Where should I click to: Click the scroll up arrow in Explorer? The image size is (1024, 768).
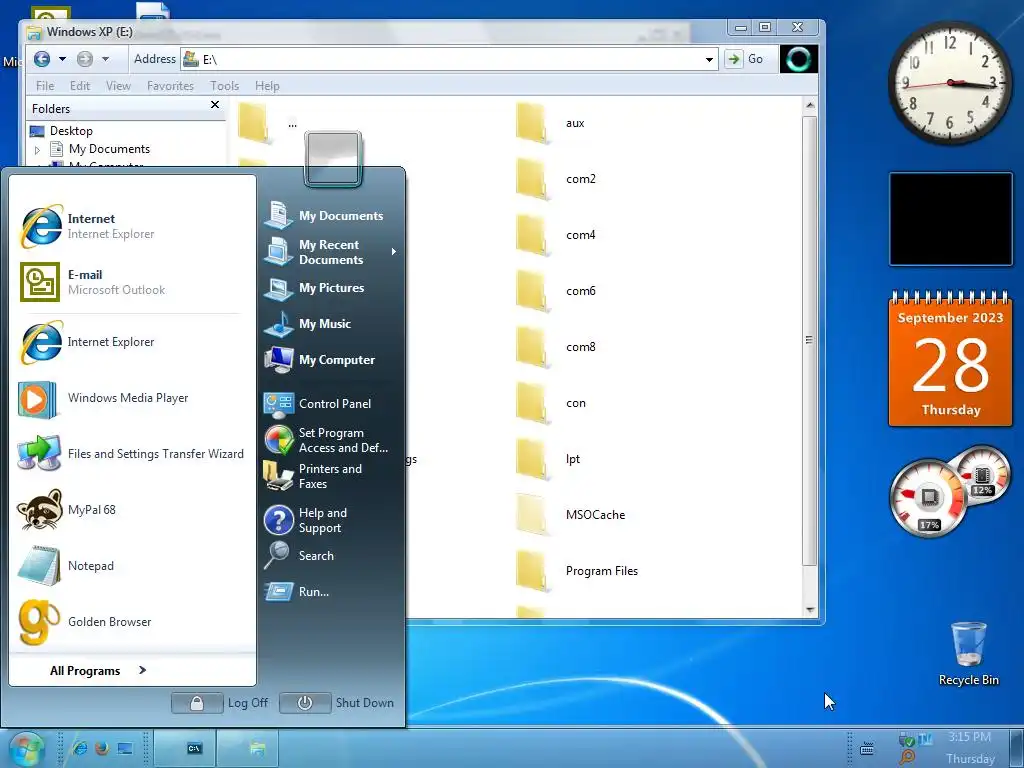click(810, 105)
